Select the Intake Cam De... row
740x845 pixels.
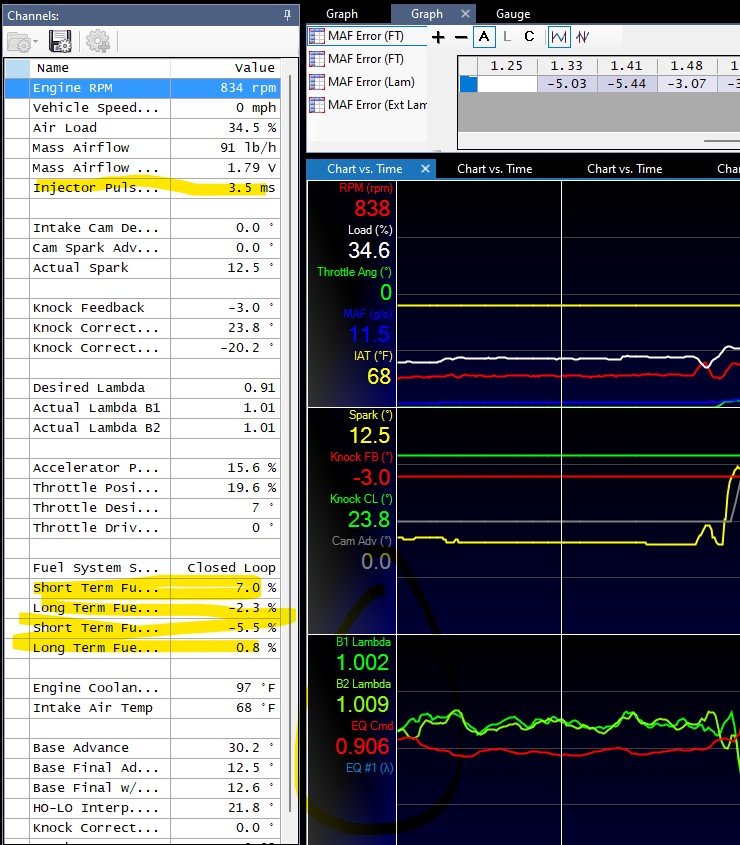click(x=143, y=228)
